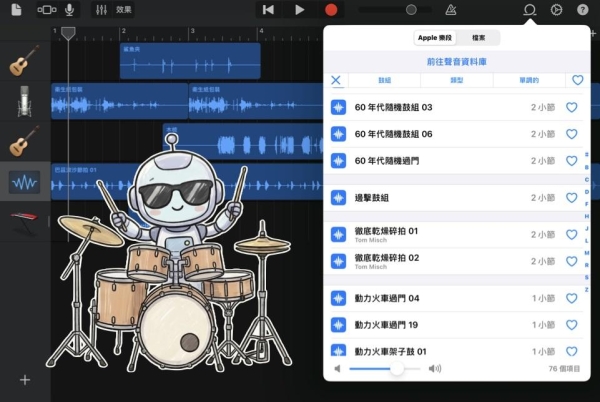Switch view with the tracks view icon

[x=47, y=10]
